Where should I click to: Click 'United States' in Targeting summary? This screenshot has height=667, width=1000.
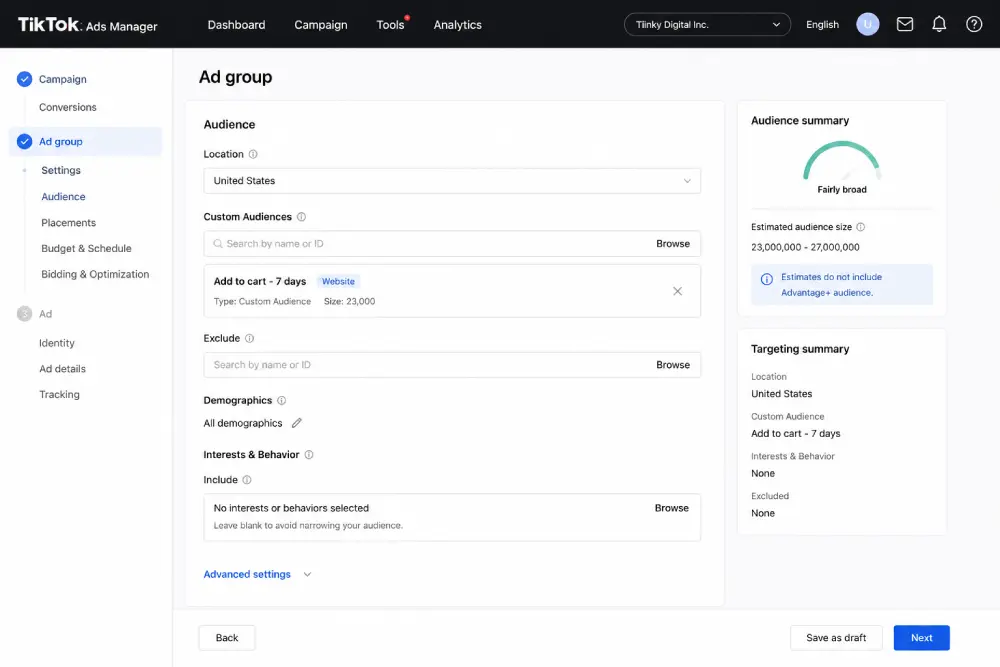(781, 394)
